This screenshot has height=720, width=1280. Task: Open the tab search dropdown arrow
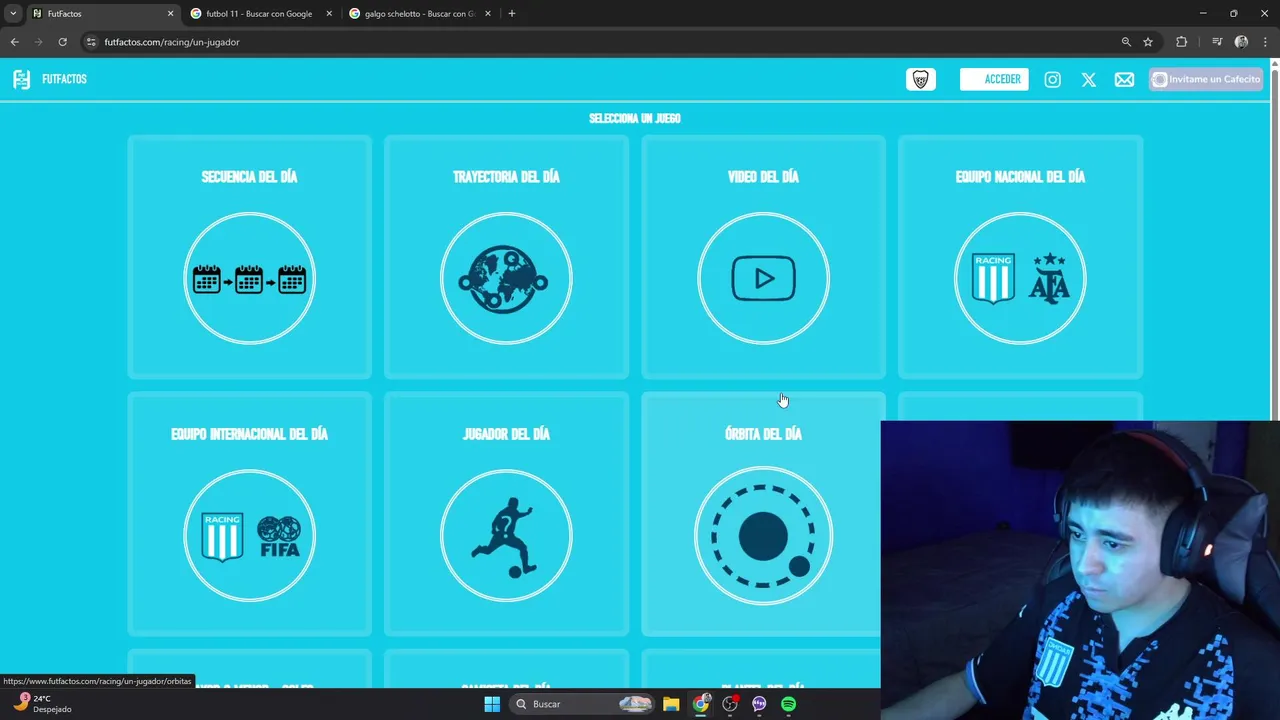pos(13,14)
